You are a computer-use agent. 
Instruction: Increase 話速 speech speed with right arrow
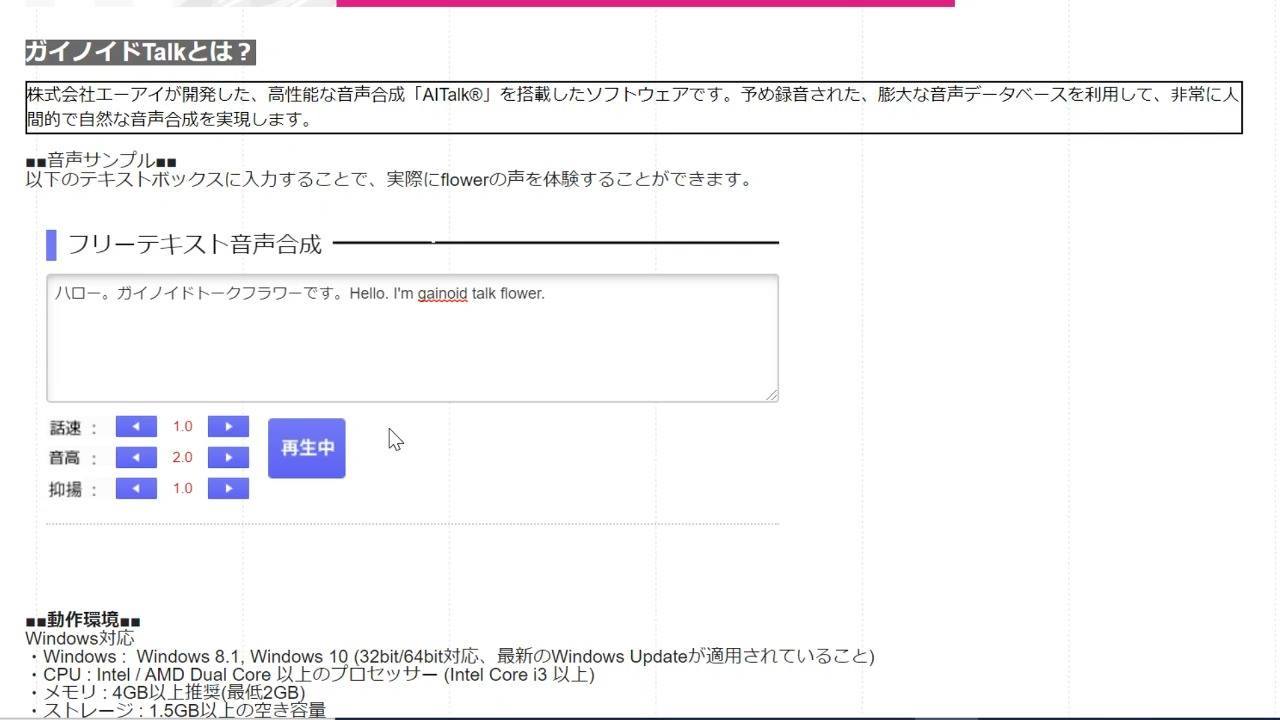coord(228,427)
